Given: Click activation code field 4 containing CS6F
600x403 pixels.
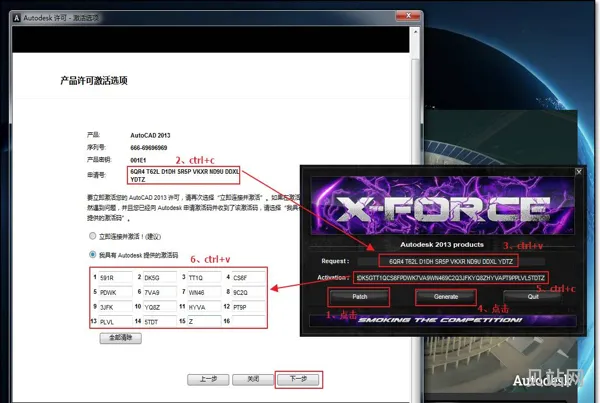Looking at the screenshot, I should tap(249, 277).
